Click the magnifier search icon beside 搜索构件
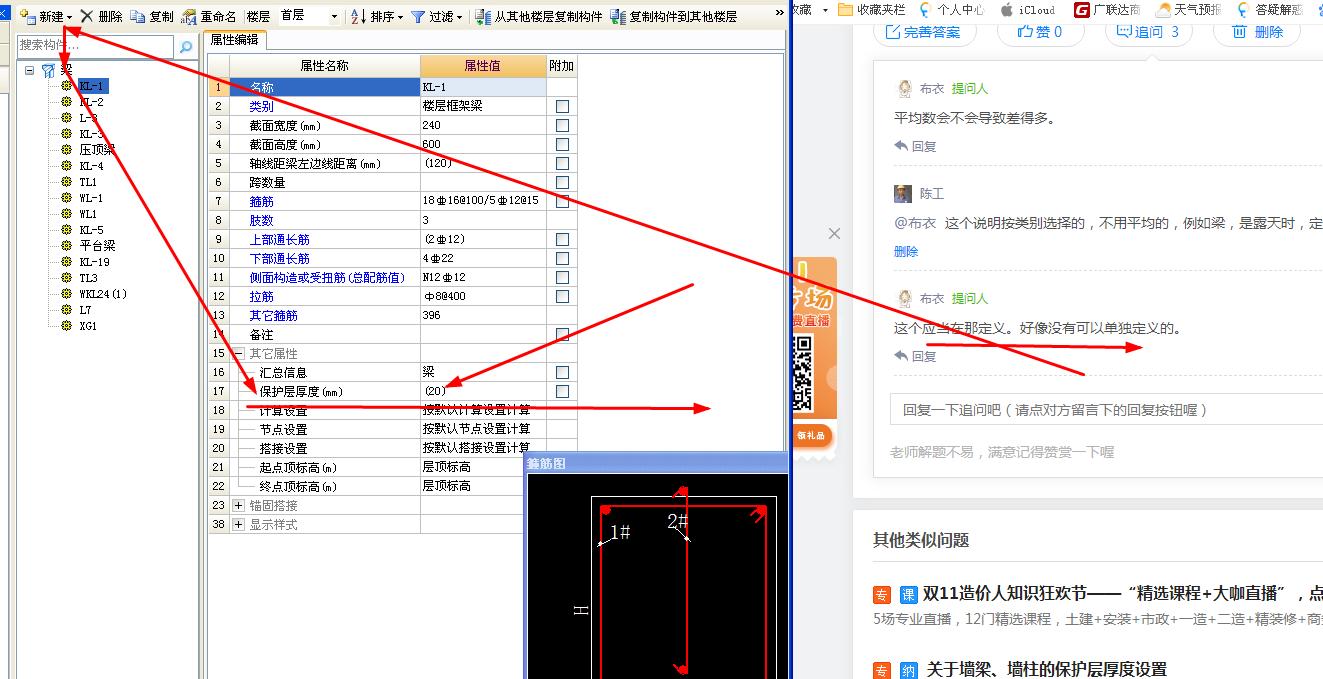 185,47
